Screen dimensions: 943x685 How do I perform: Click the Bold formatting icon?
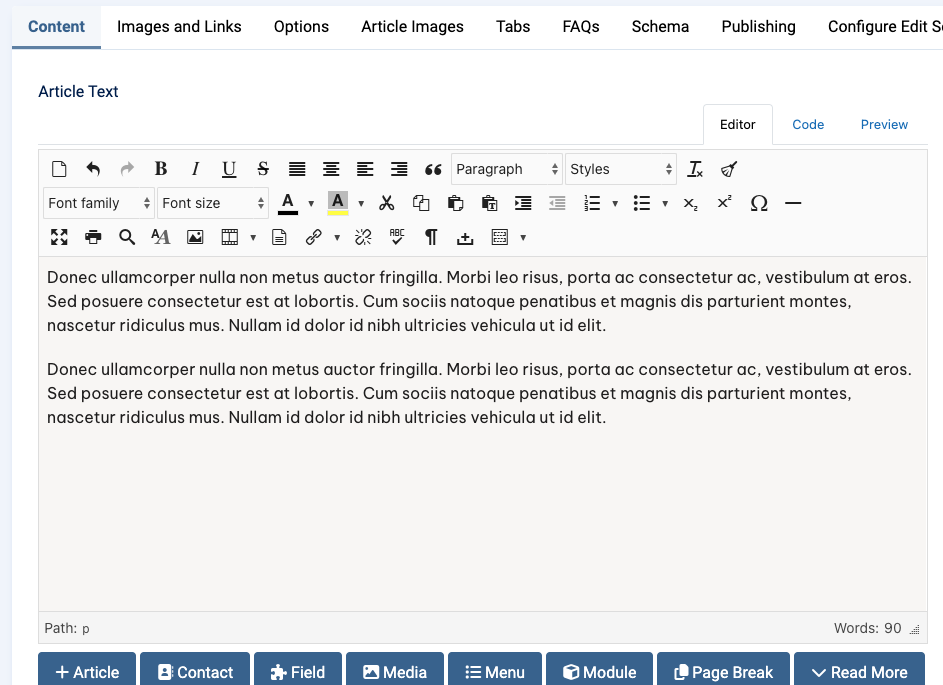(161, 169)
